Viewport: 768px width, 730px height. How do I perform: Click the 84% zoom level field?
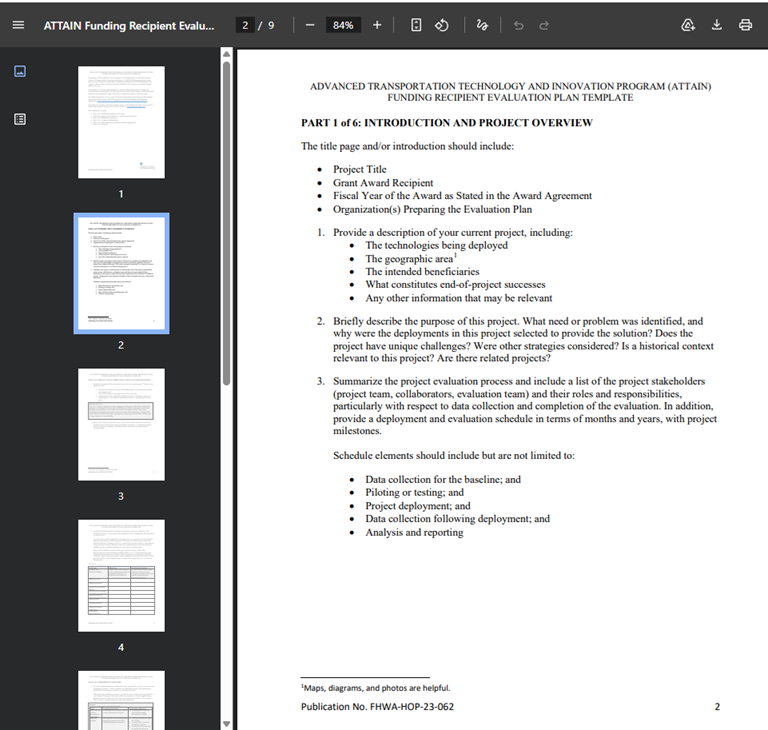click(x=343, y=25)
